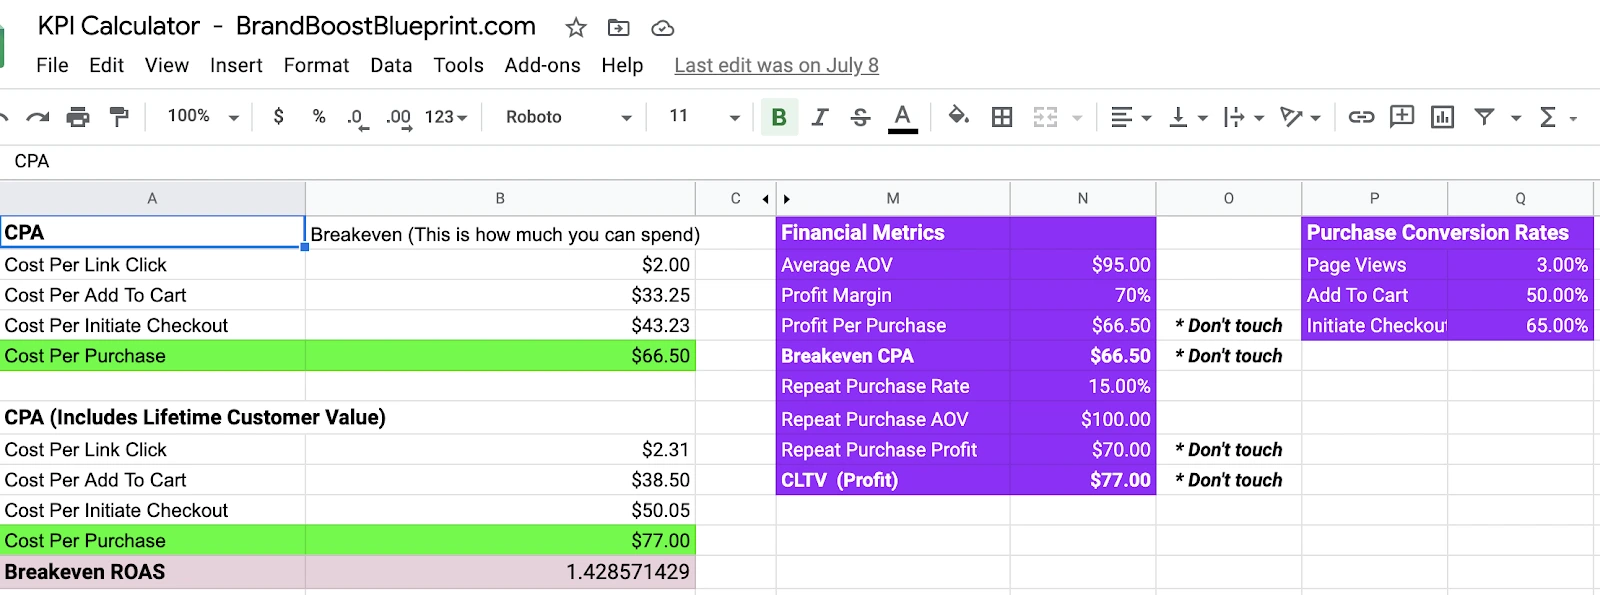
Task: Open the borders tool
Action: (x=1002, y=117)
